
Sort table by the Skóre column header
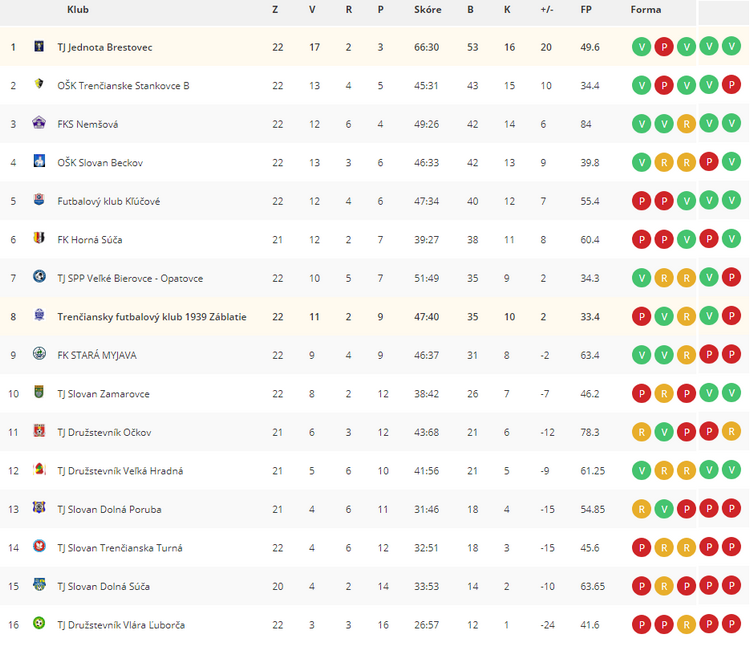428,10
